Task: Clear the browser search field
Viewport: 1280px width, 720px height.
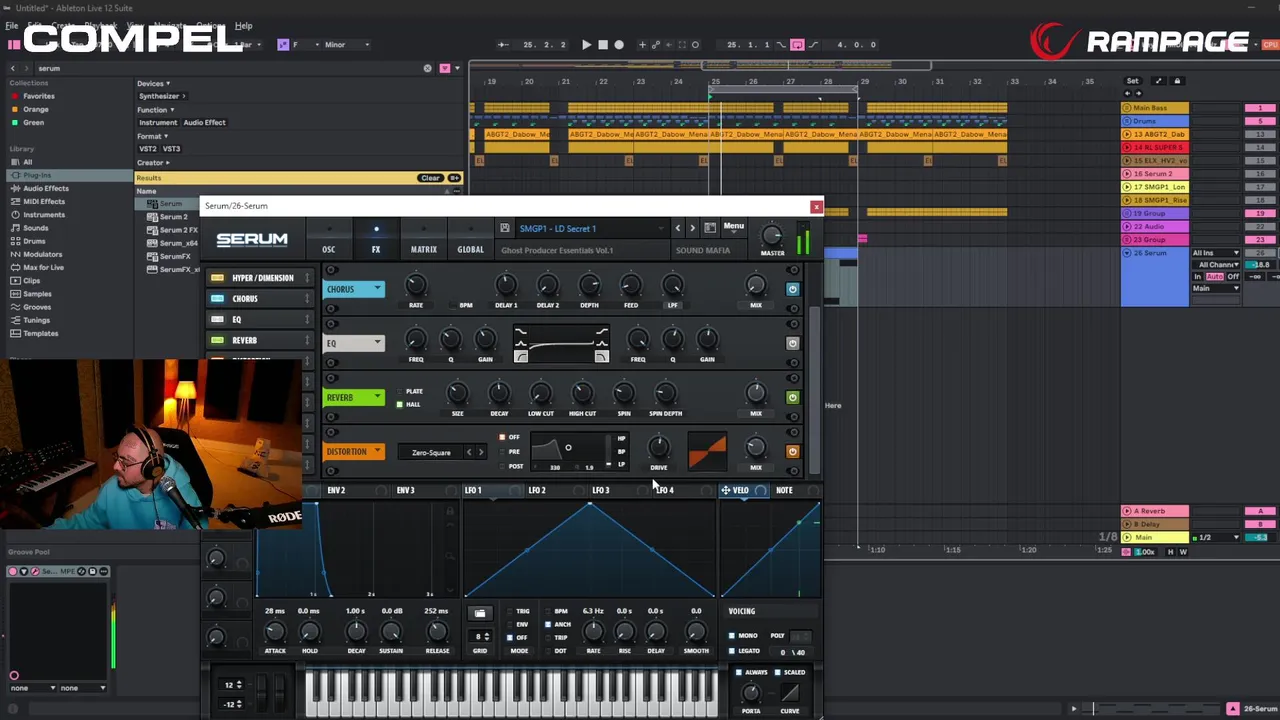Action: click(x=428, y=68)
